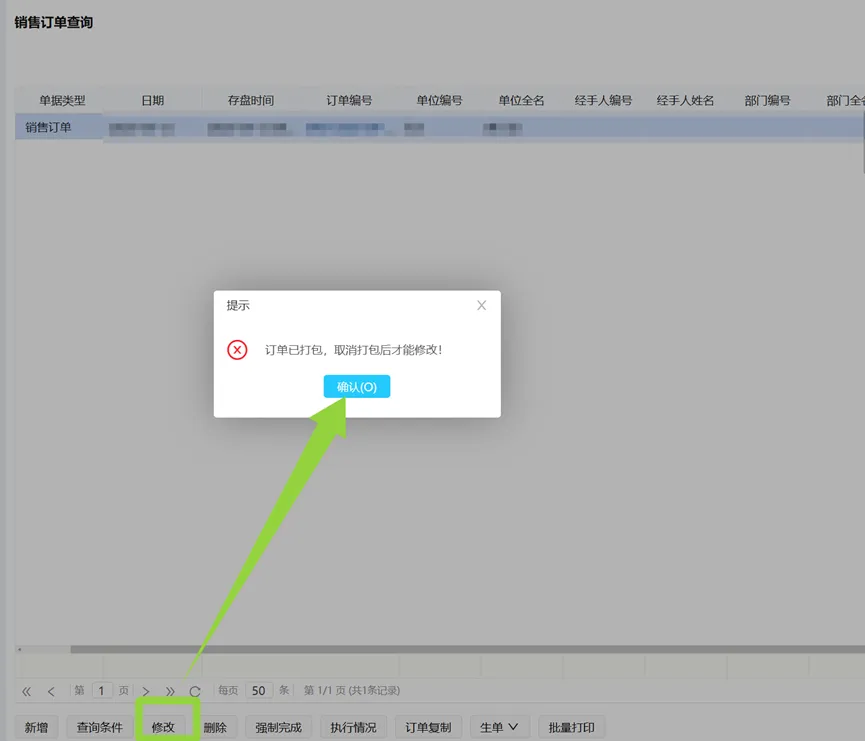Click the 确认(O) button
The width and height of the screenshot is (865, 741).
click(357, 387)
